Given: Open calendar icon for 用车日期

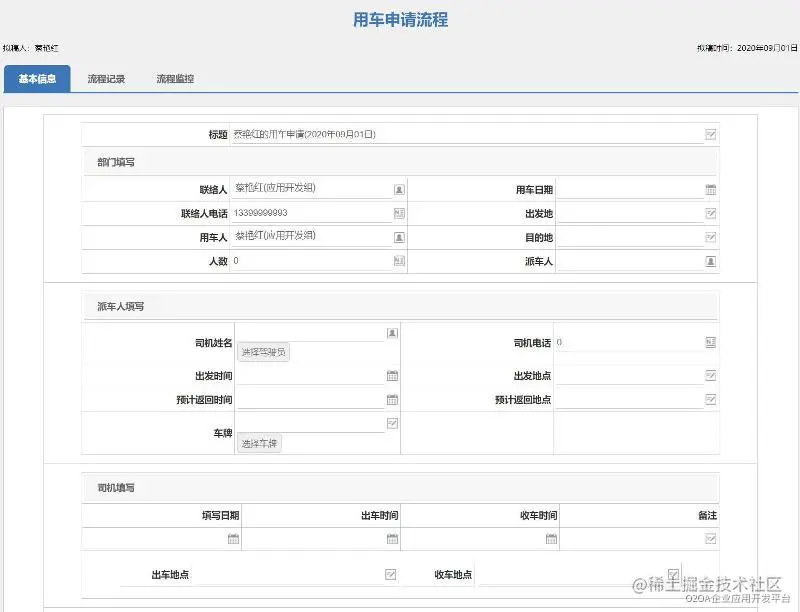Looking at the screenshot, I should pos(710,190).
